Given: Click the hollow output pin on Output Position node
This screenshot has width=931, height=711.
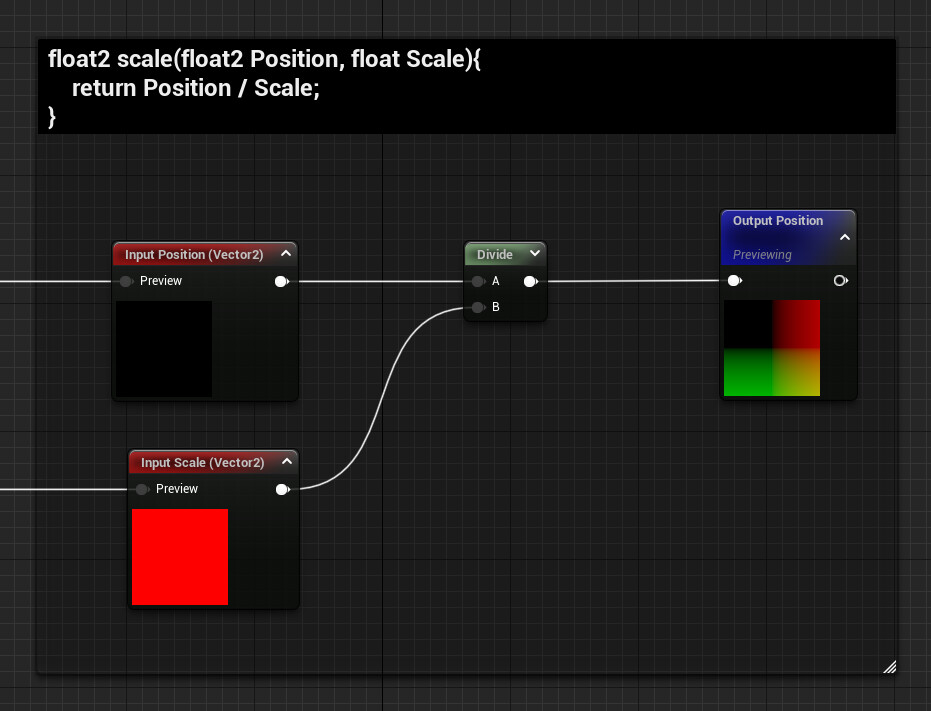Looking at the screenshot, I should click(x=840, y=281).
